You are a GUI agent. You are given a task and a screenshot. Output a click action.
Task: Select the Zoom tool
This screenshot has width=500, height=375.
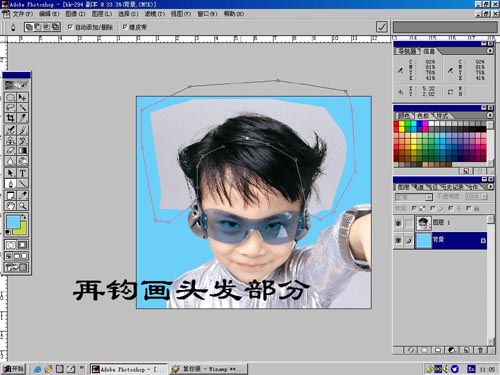[x=22, y=206]
